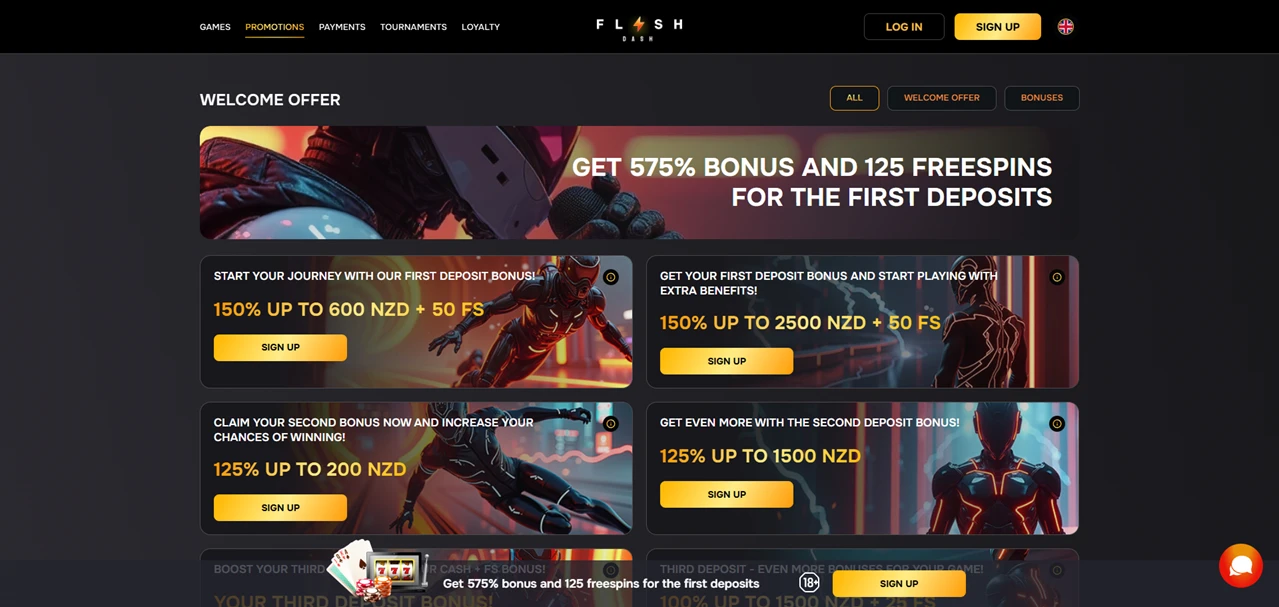This screenshot has width=1279, height=607.
Task: Open the Loyalty section
Action: (480, 27)
